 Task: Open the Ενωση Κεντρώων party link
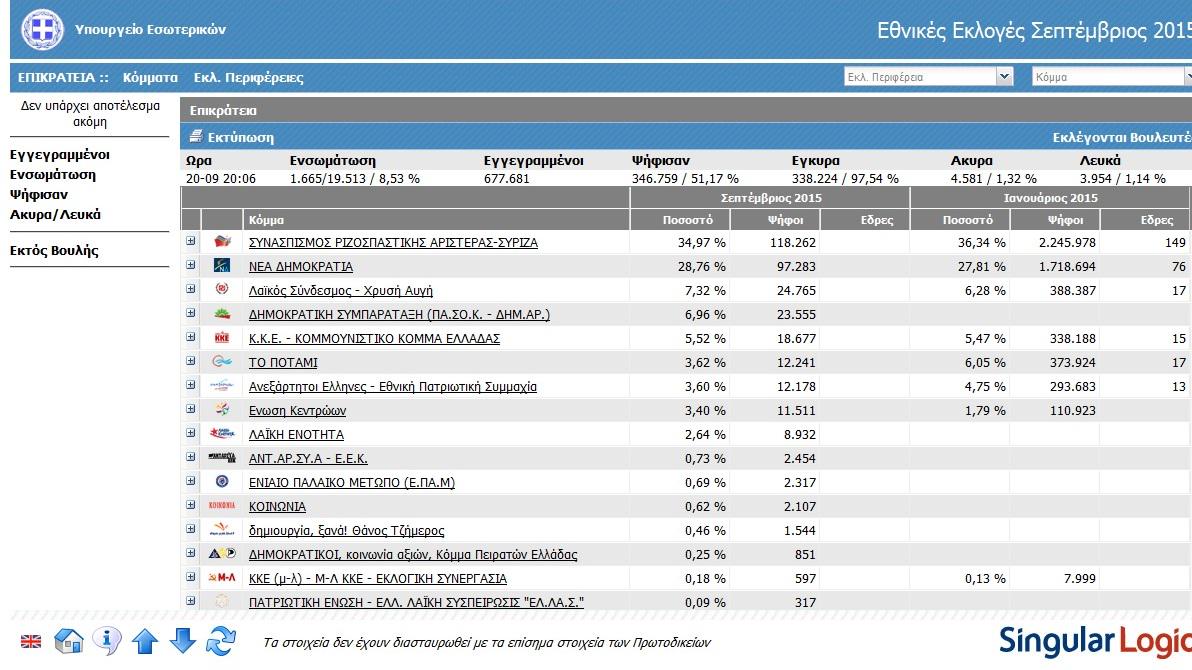(297, 411)
